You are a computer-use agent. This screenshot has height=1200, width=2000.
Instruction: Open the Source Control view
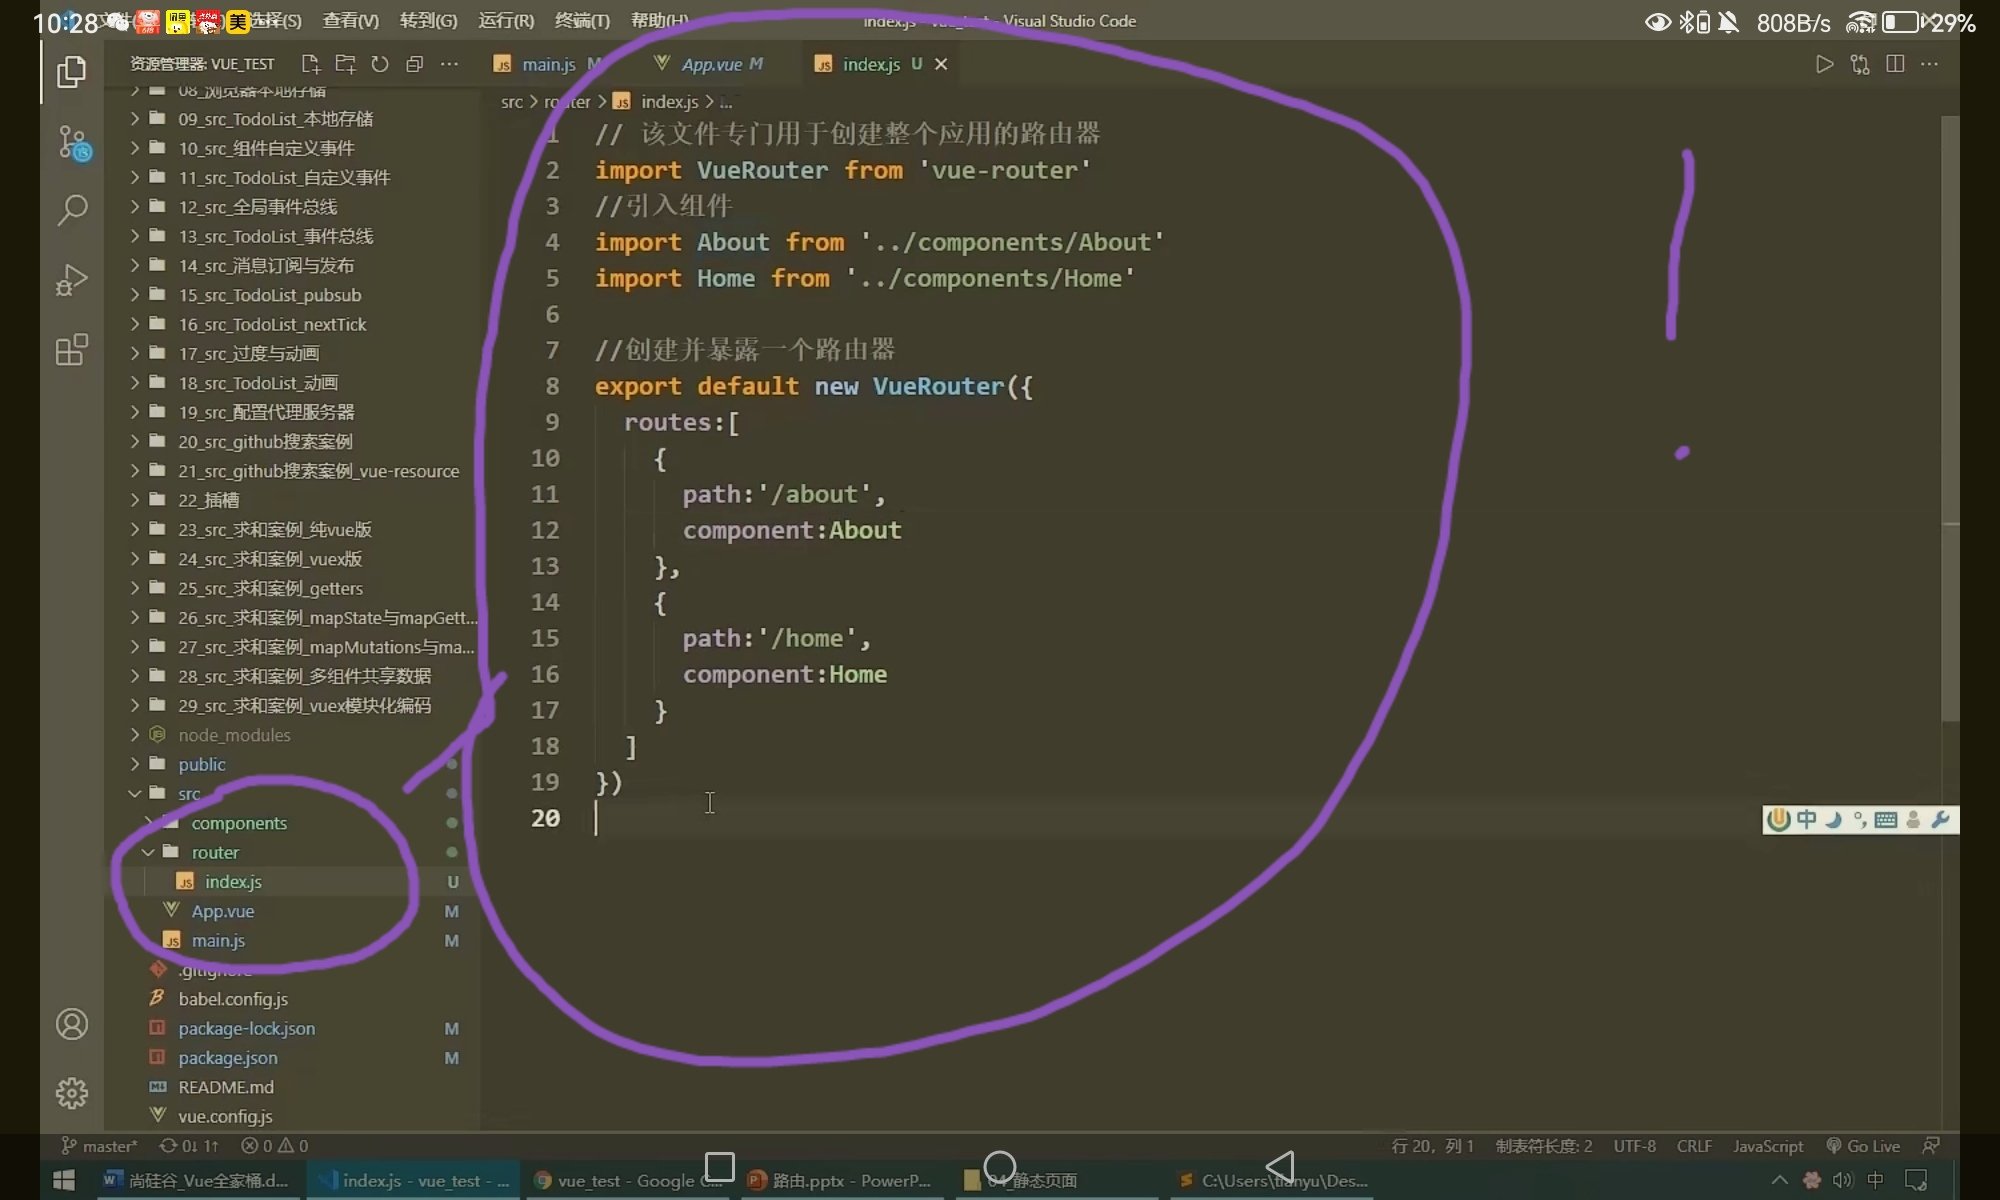73,143
